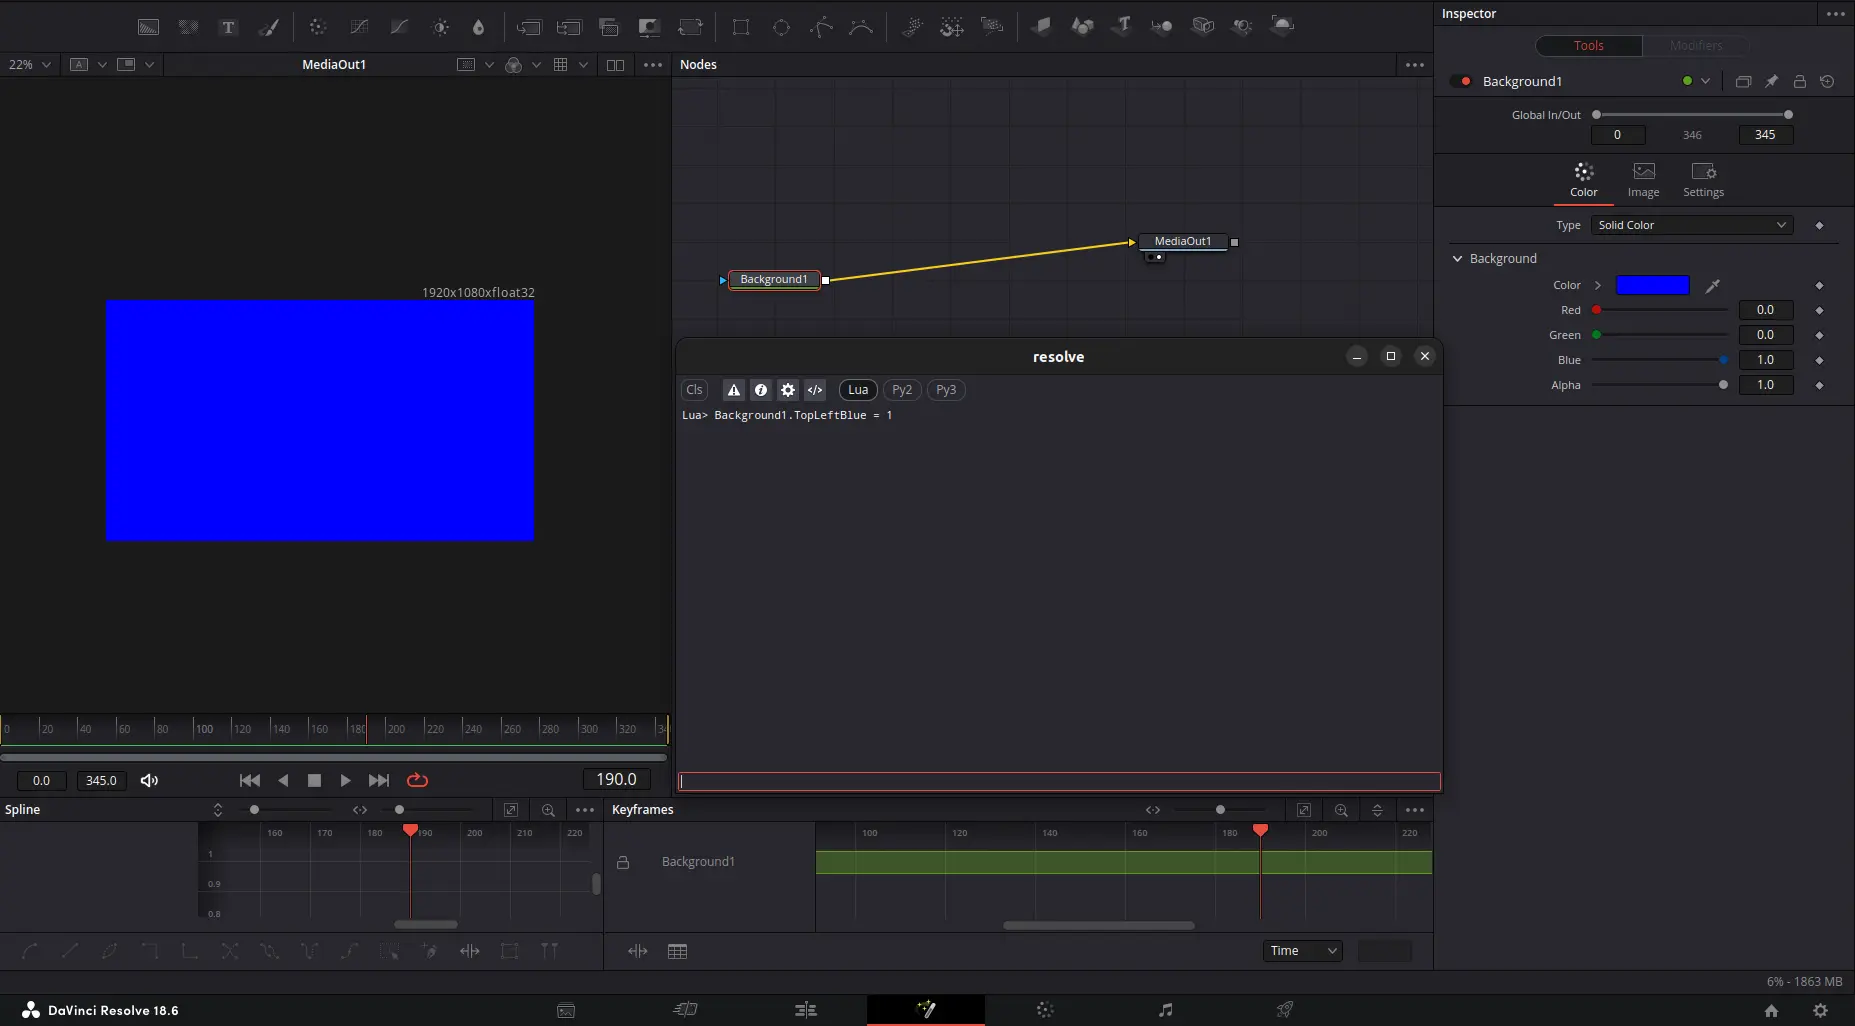
Task: Open the Image tab of Background1
Action: tap(1643, 180)
